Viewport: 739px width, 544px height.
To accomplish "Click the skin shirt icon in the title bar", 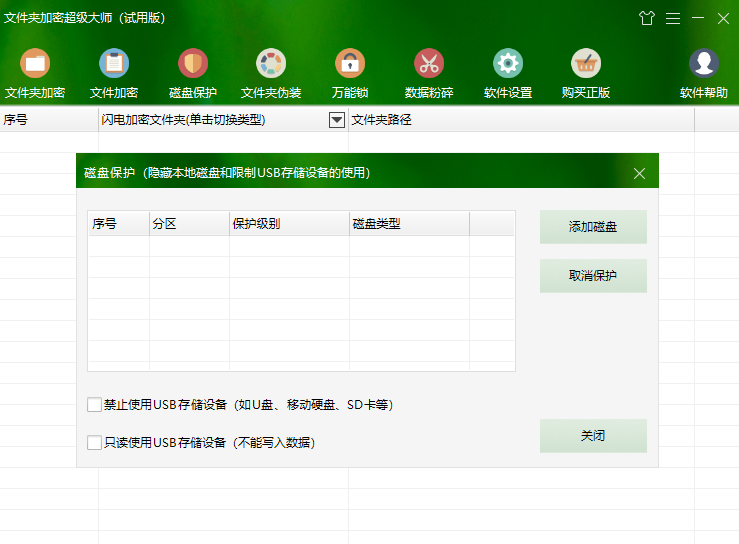I will (646, 18).
